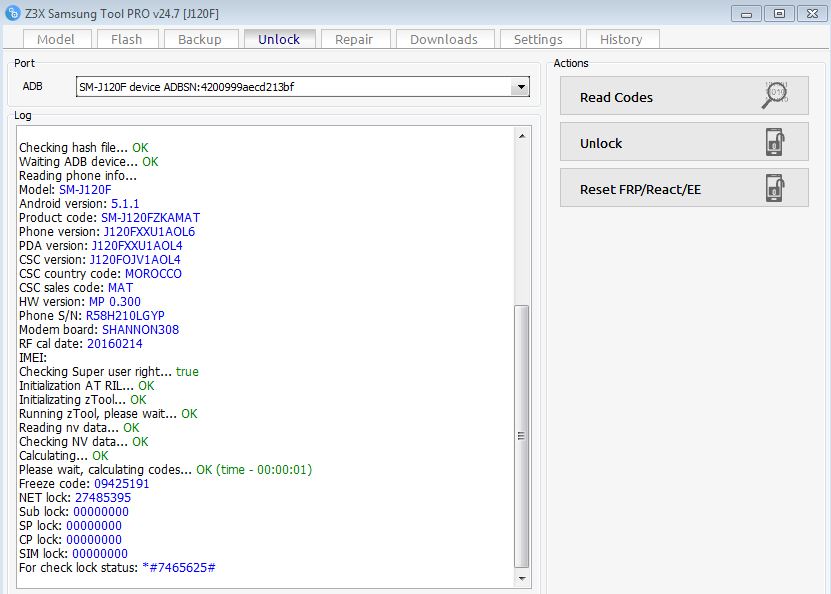Click the log scrollbar up arrow
The height and width of the screenshot is (594, 831).
(522, 136)
